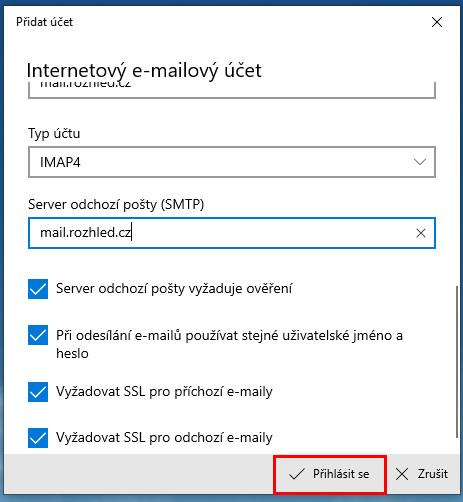Click the 'heslo' second line of checkbox label

coord(72,353)
